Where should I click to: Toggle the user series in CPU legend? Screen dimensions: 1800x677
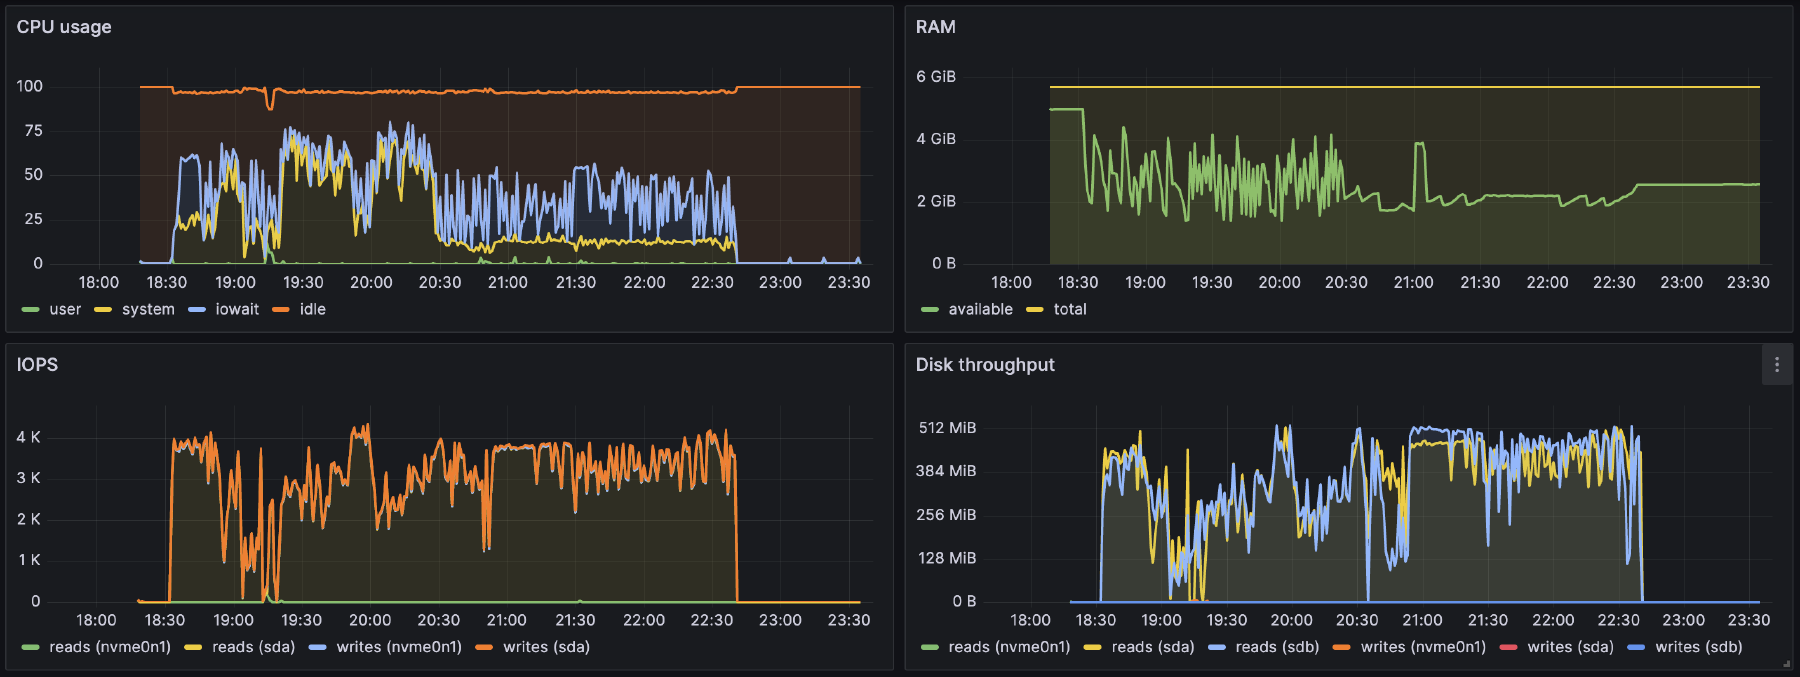coord(65,309)
